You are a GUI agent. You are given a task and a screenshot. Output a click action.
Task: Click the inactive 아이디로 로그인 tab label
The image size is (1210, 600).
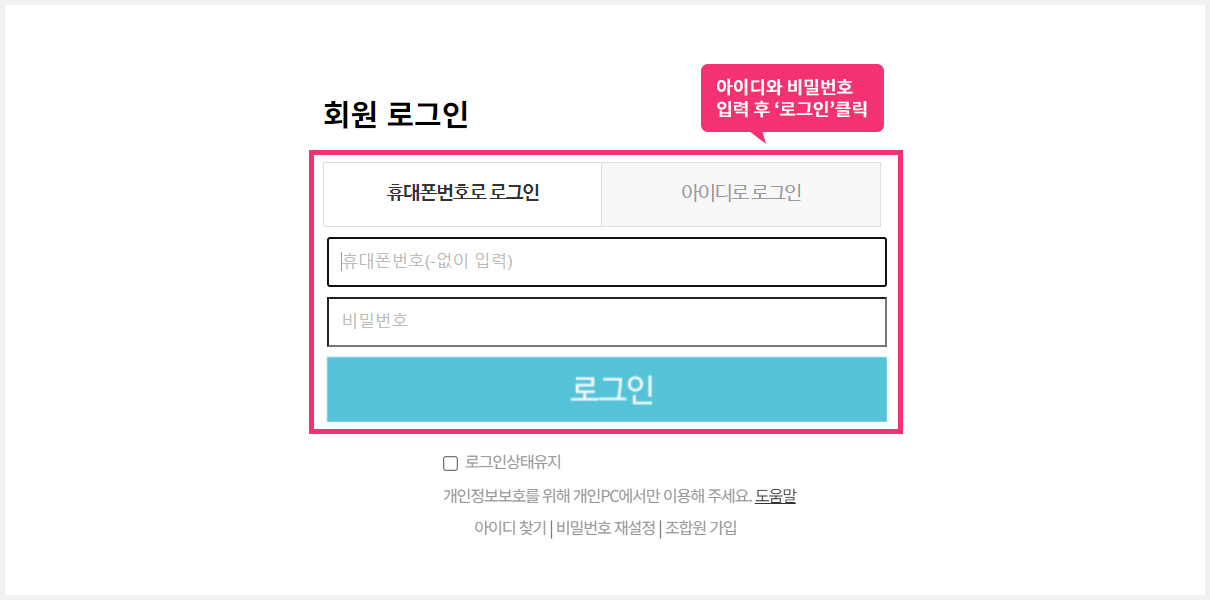tap(740, 193)
